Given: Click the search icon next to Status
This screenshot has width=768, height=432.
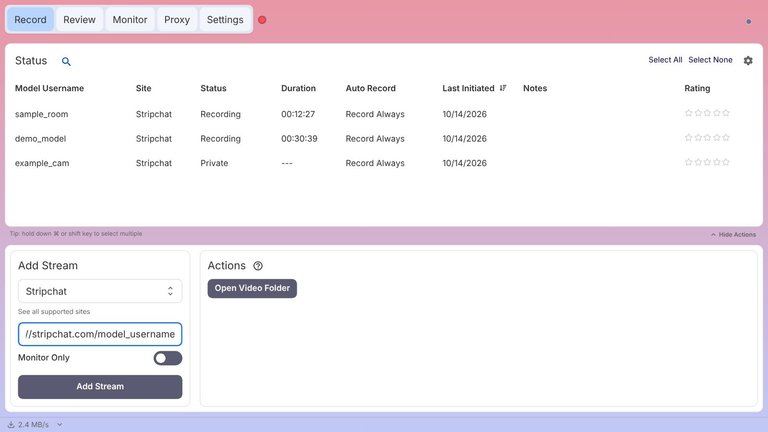Looking at the screenshot, I should [x=66, y=61].
